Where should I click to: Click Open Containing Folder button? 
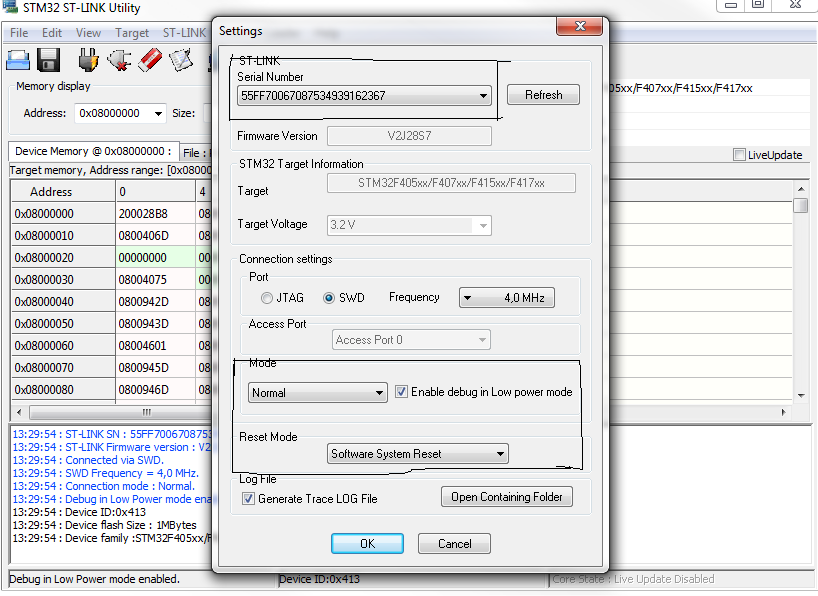coord(507,496)
